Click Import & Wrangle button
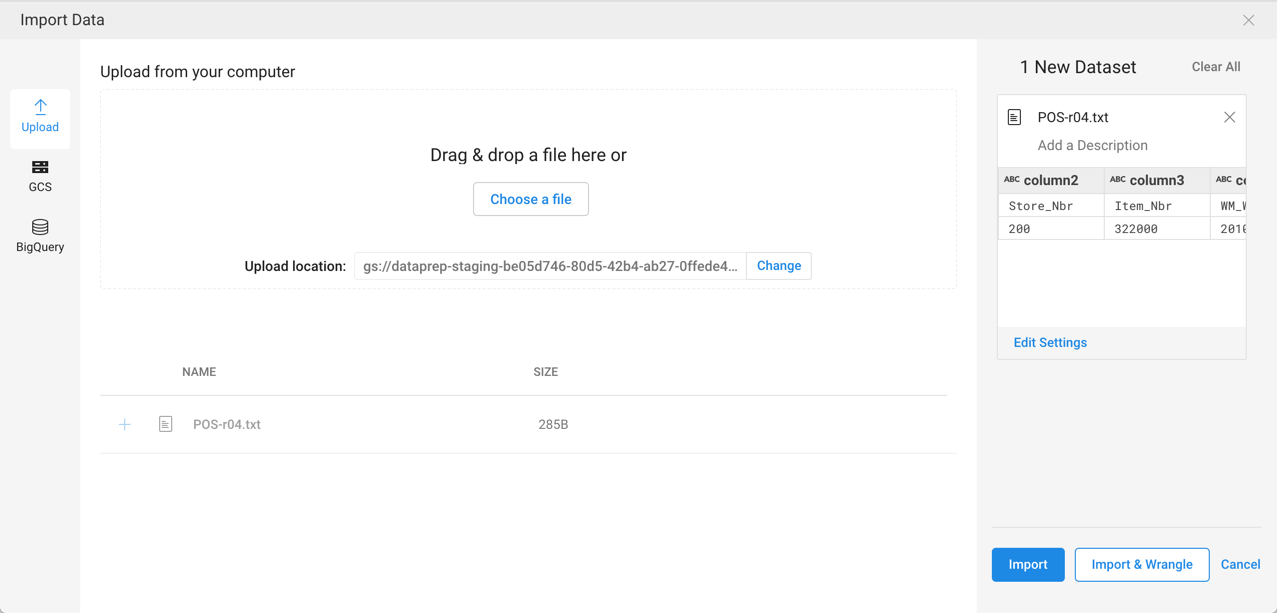 (1141, 565)
